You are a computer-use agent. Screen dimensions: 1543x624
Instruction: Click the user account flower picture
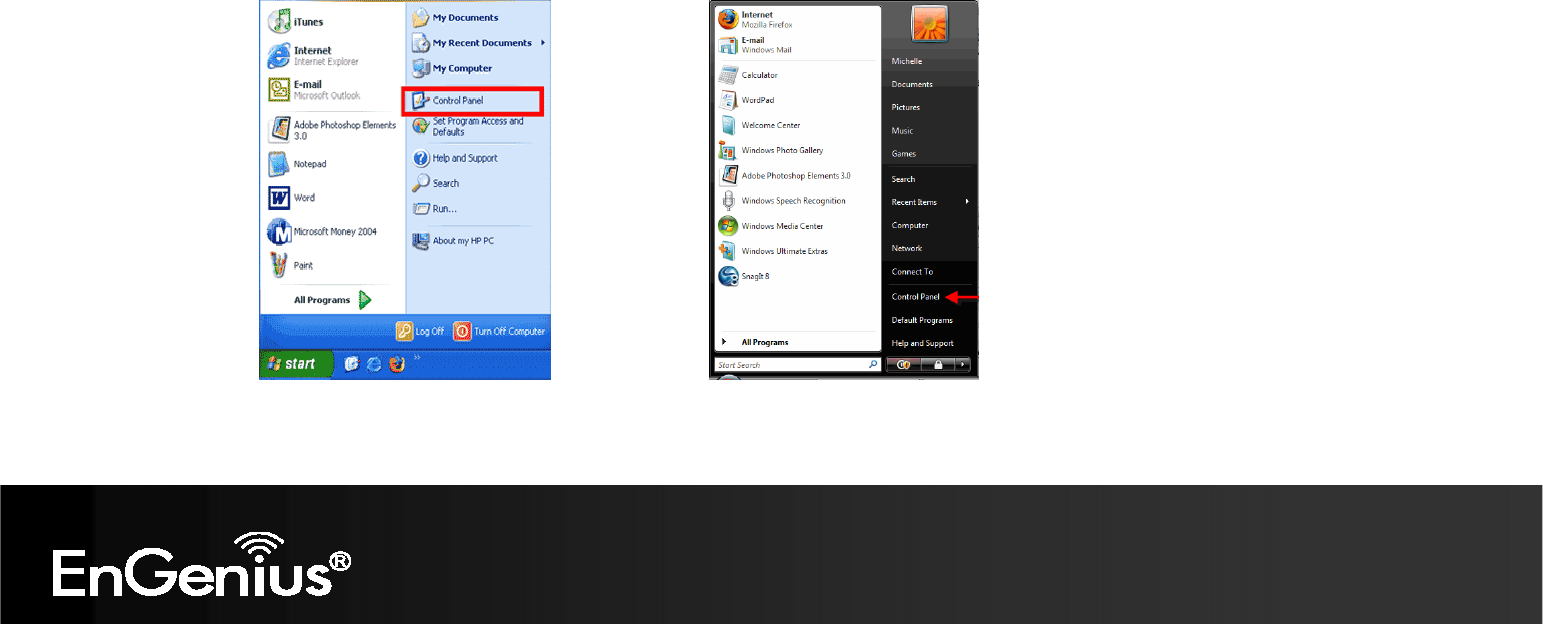(x=930, y=23)
